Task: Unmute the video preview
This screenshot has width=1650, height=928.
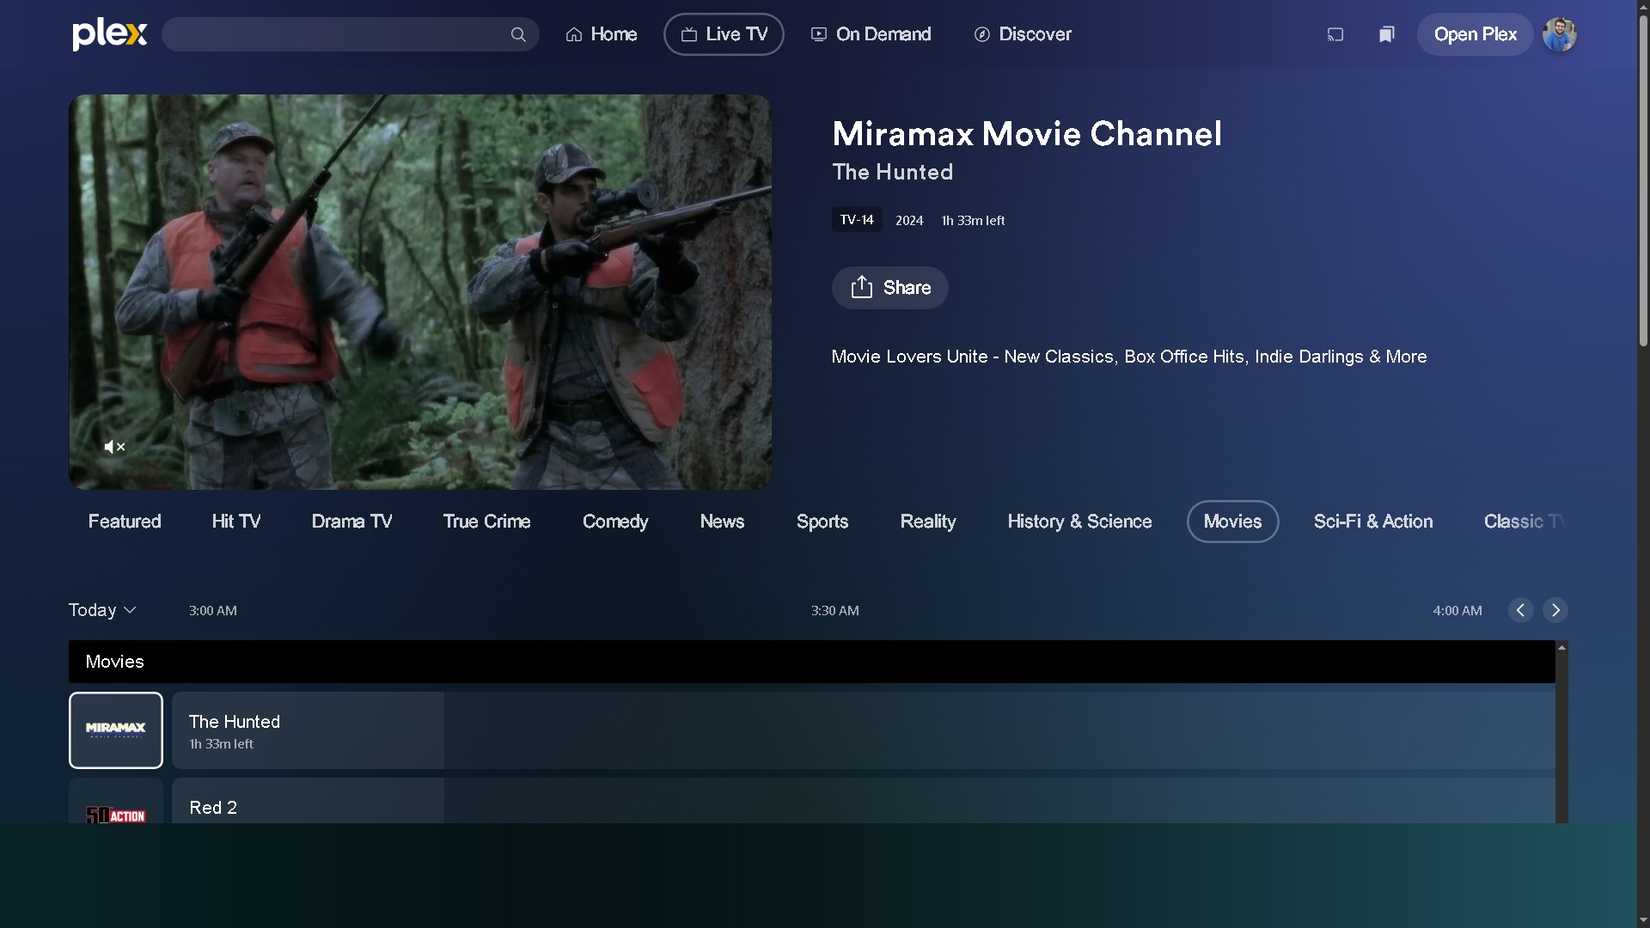Action: coord(115,447)
